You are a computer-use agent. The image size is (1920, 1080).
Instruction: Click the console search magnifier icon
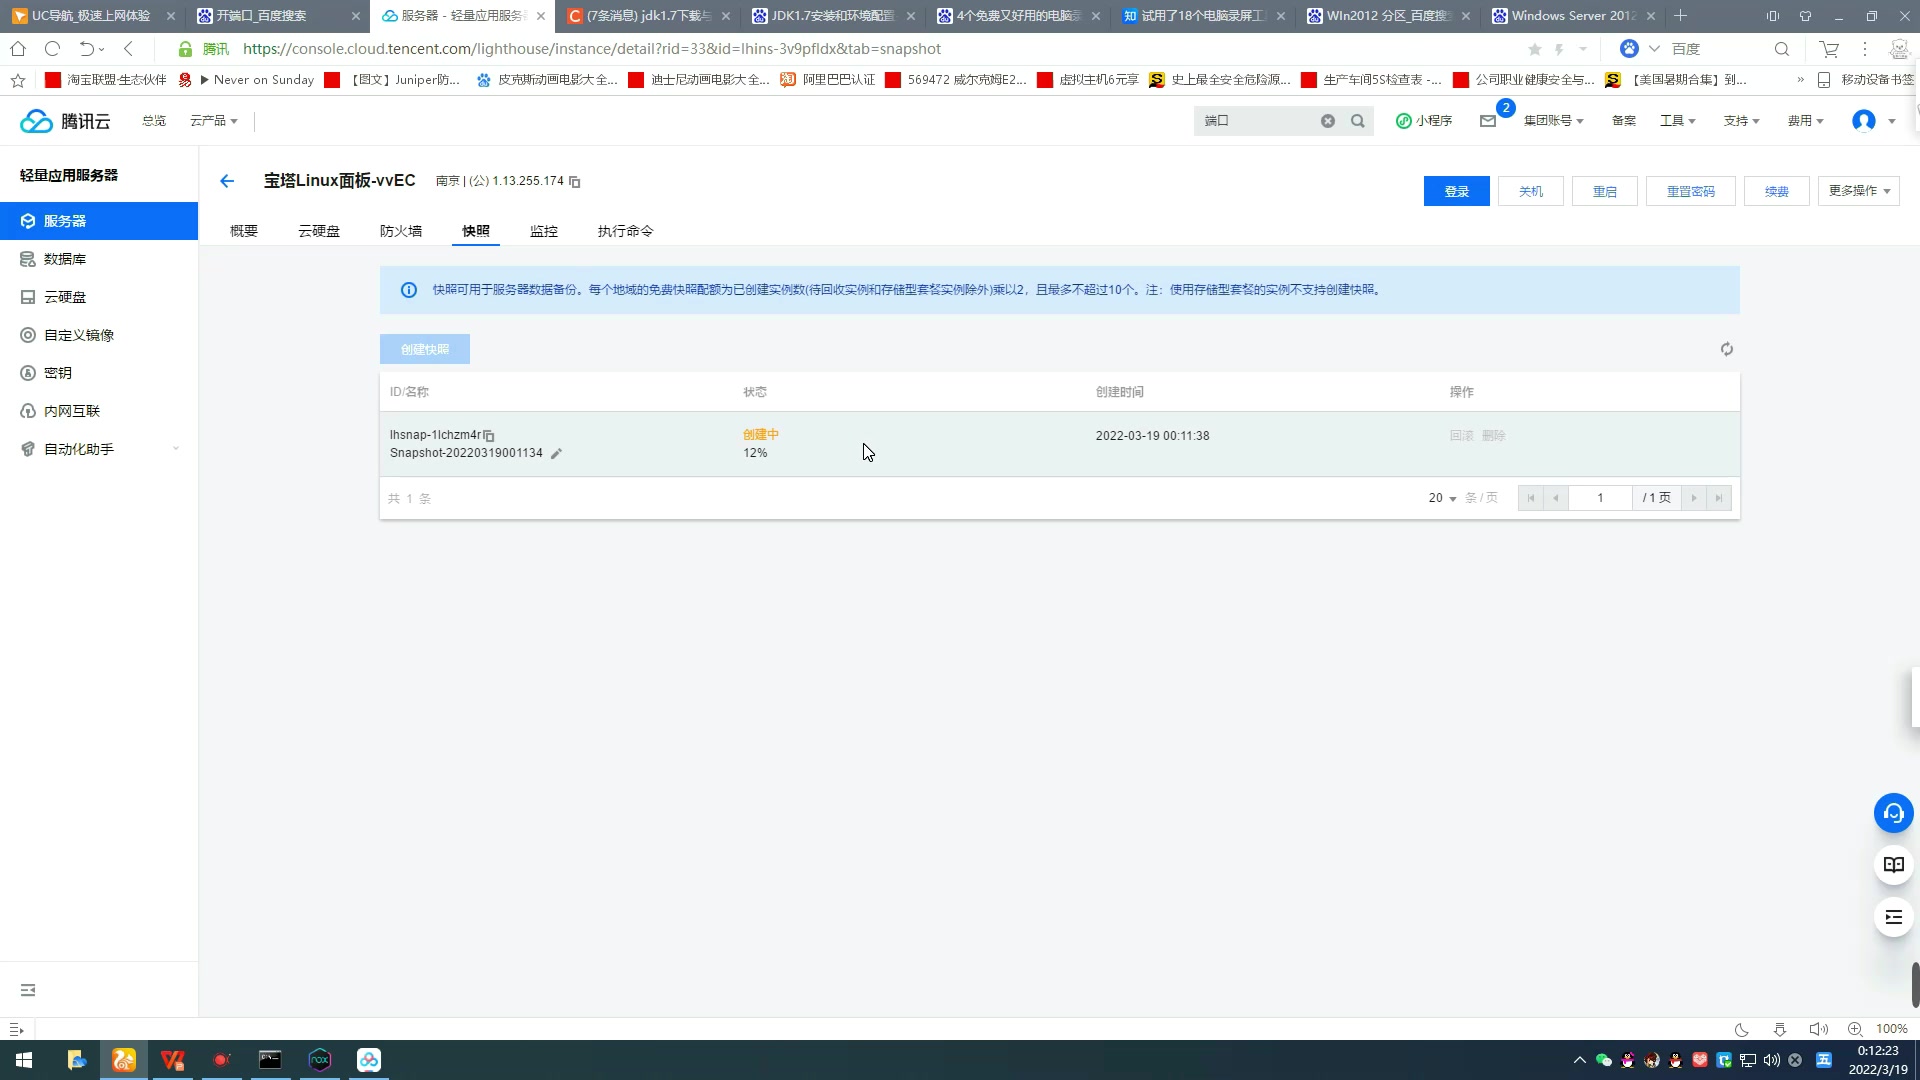[1358, 121]
